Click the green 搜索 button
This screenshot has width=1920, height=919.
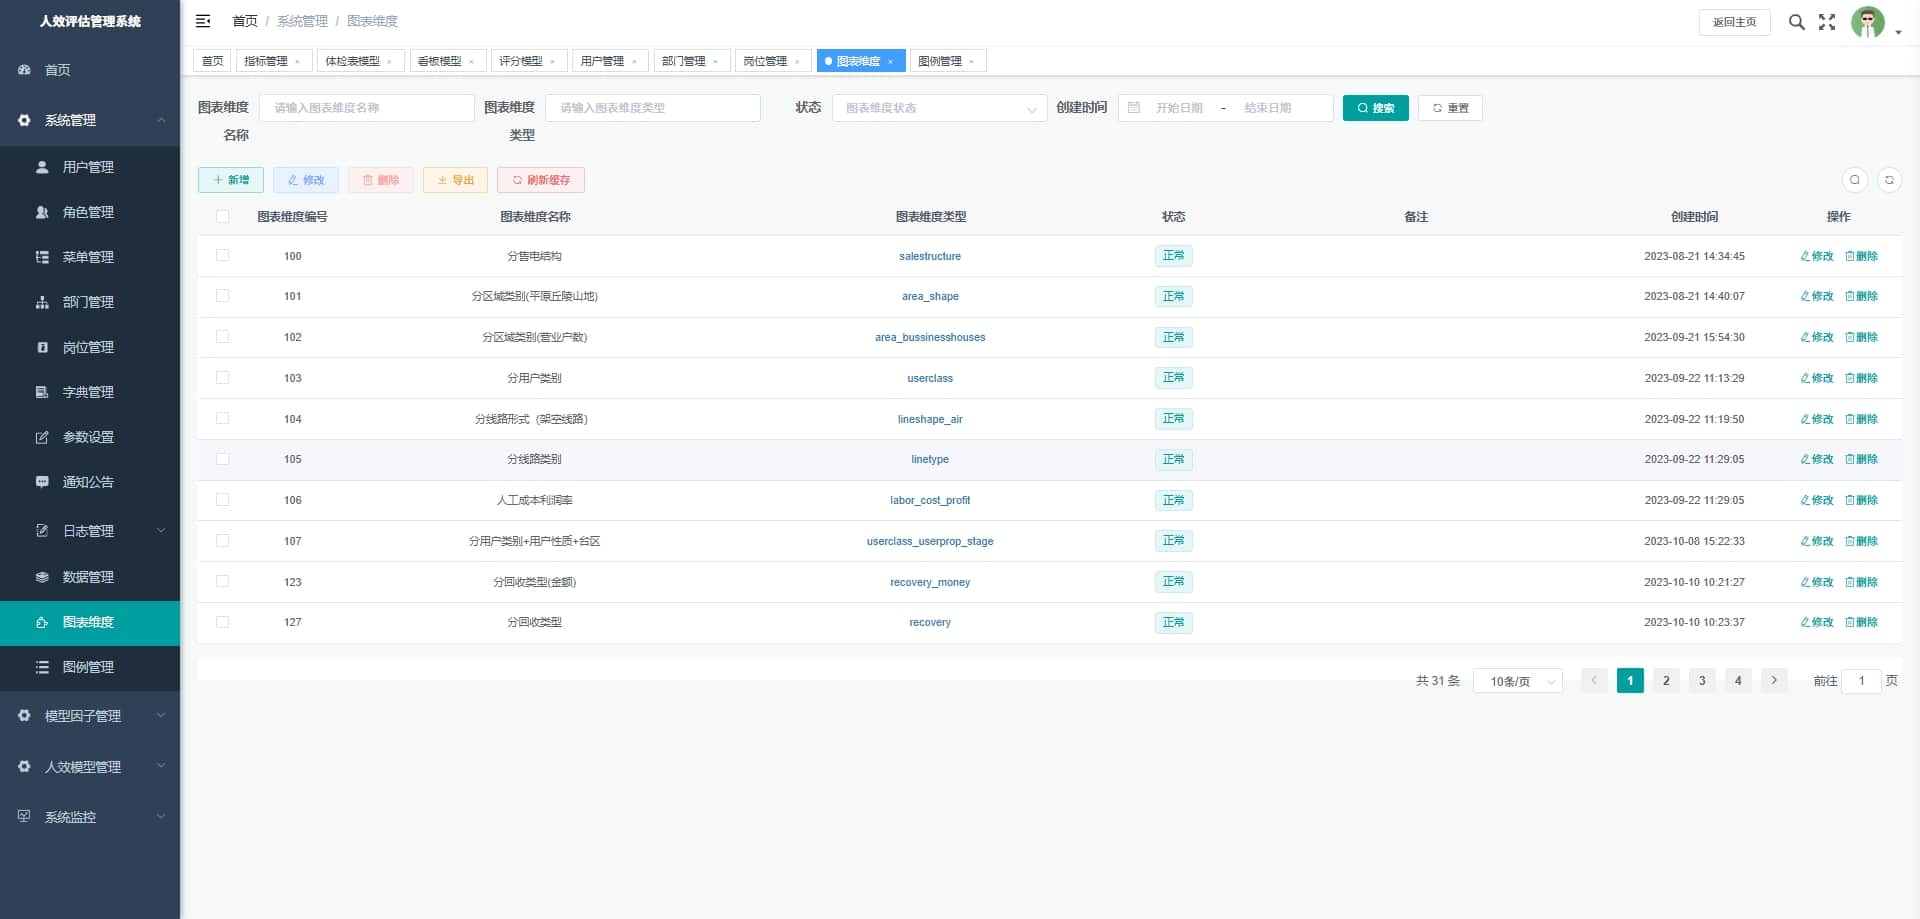point(1375,108)
